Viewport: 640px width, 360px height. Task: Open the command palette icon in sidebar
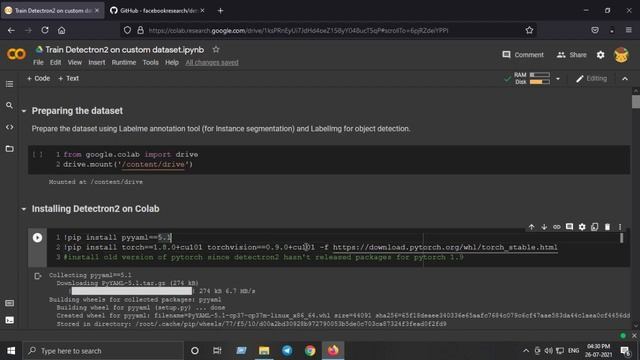tap(9, 303)
